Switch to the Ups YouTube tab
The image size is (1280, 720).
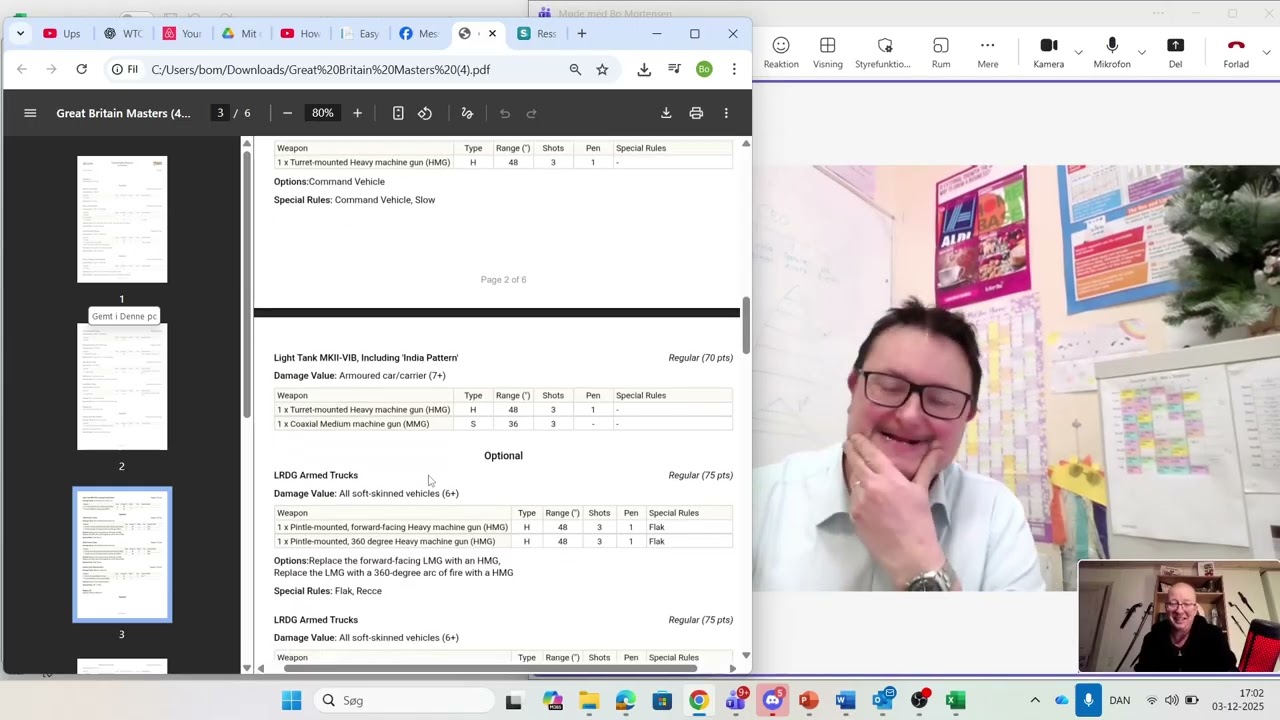pos(62,33)
